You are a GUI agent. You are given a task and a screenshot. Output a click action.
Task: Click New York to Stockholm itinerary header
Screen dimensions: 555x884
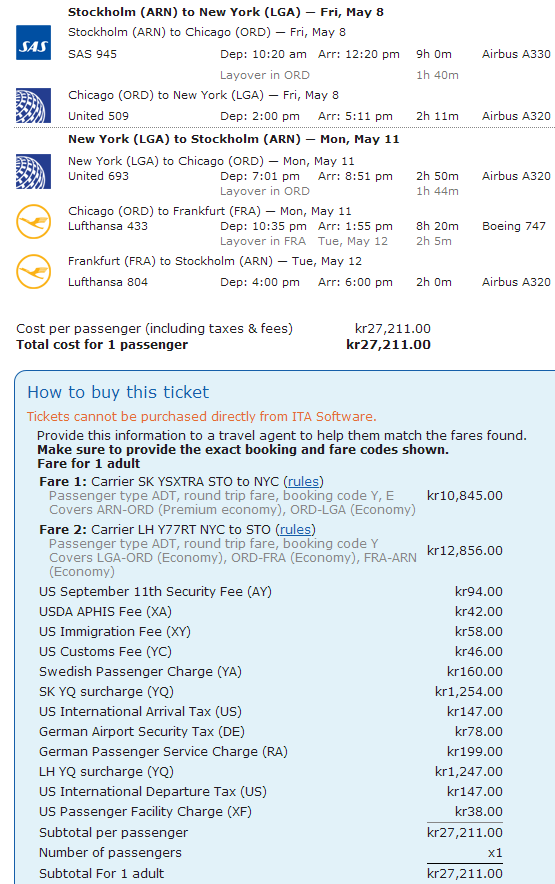(234, 139)
